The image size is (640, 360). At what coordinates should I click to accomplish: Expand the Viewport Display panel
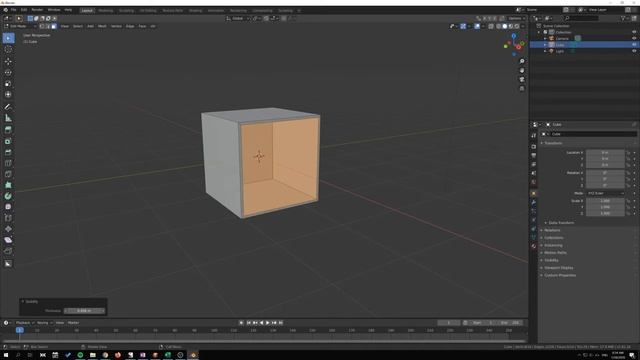click(558, 268)
